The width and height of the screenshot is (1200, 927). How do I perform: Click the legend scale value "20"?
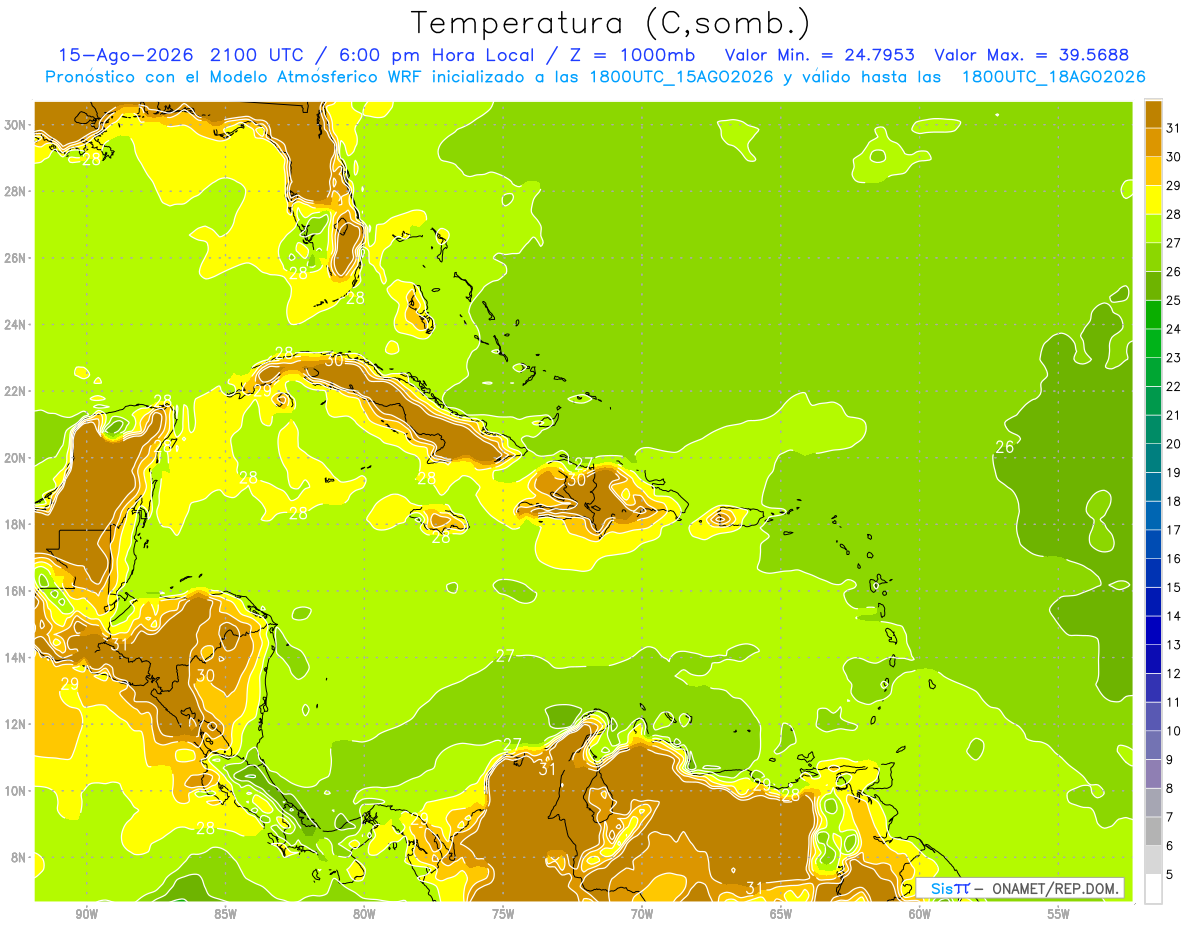pos(1174,443)
